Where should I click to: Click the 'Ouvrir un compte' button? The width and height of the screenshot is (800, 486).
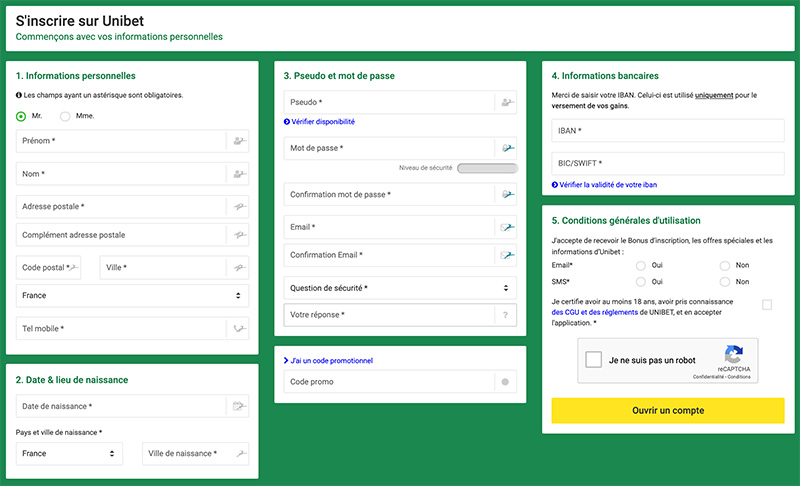pyautogui.click(x=668, y=411)
